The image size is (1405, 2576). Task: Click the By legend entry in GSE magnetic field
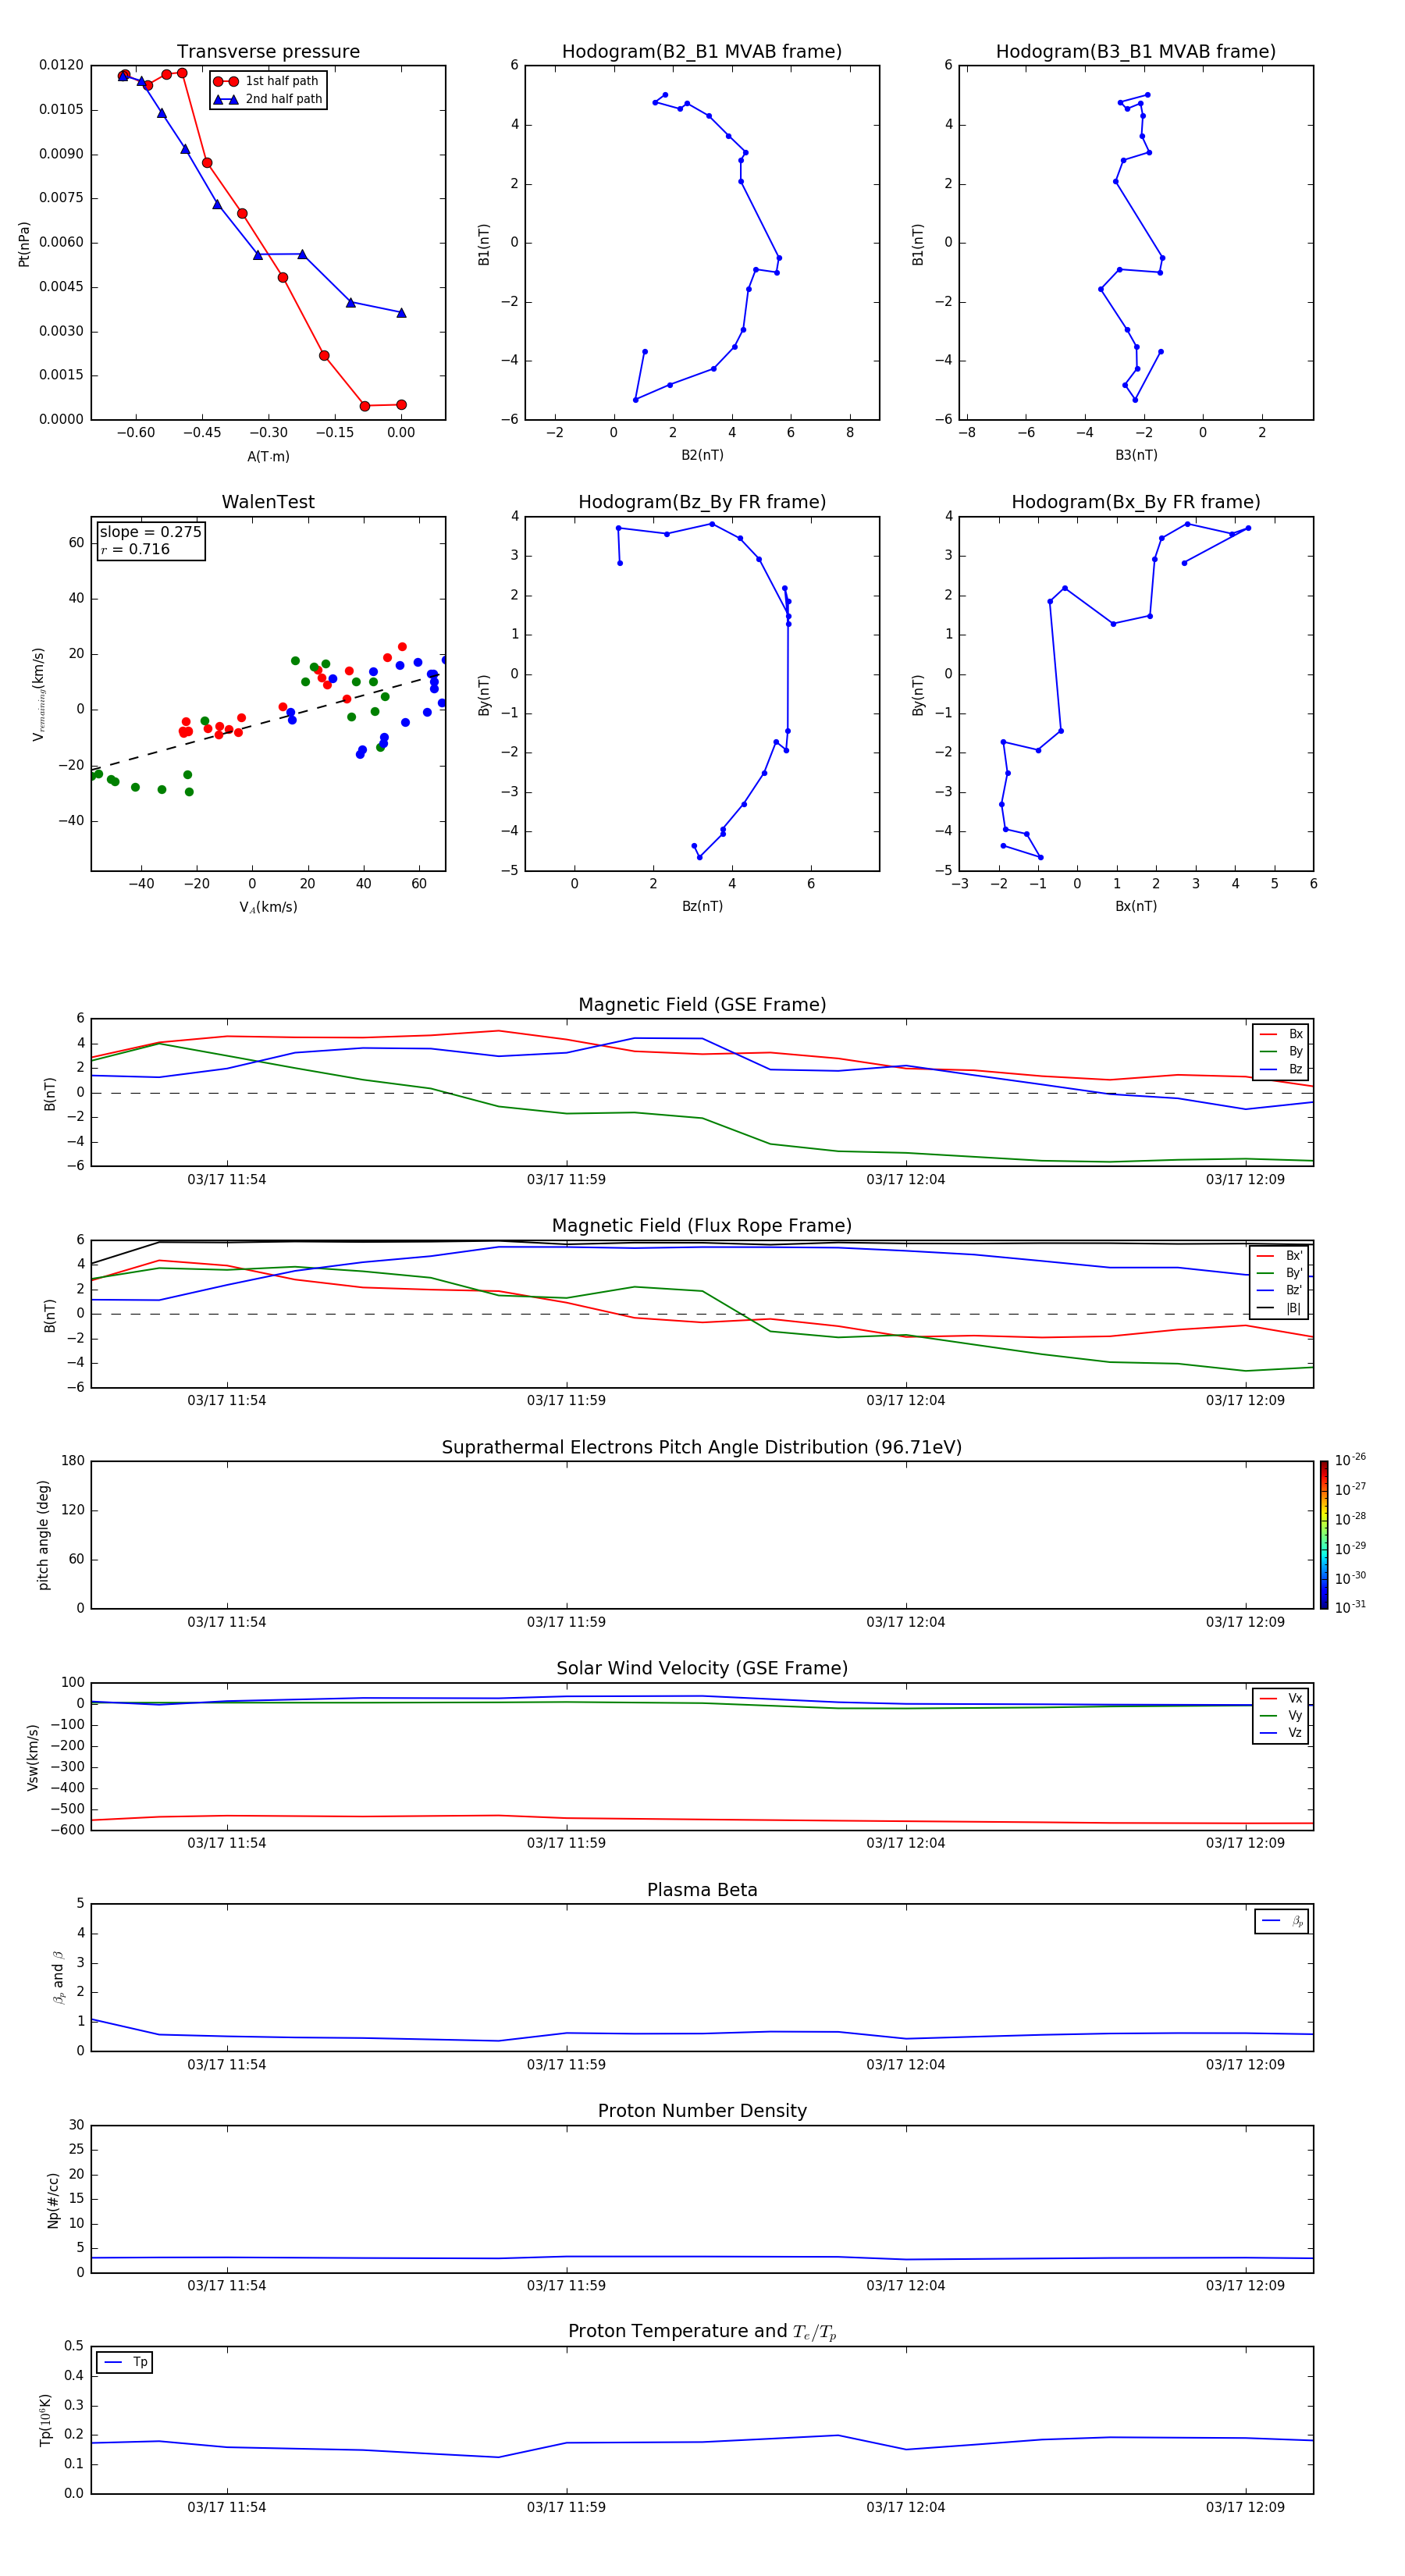(1281, 1052)
